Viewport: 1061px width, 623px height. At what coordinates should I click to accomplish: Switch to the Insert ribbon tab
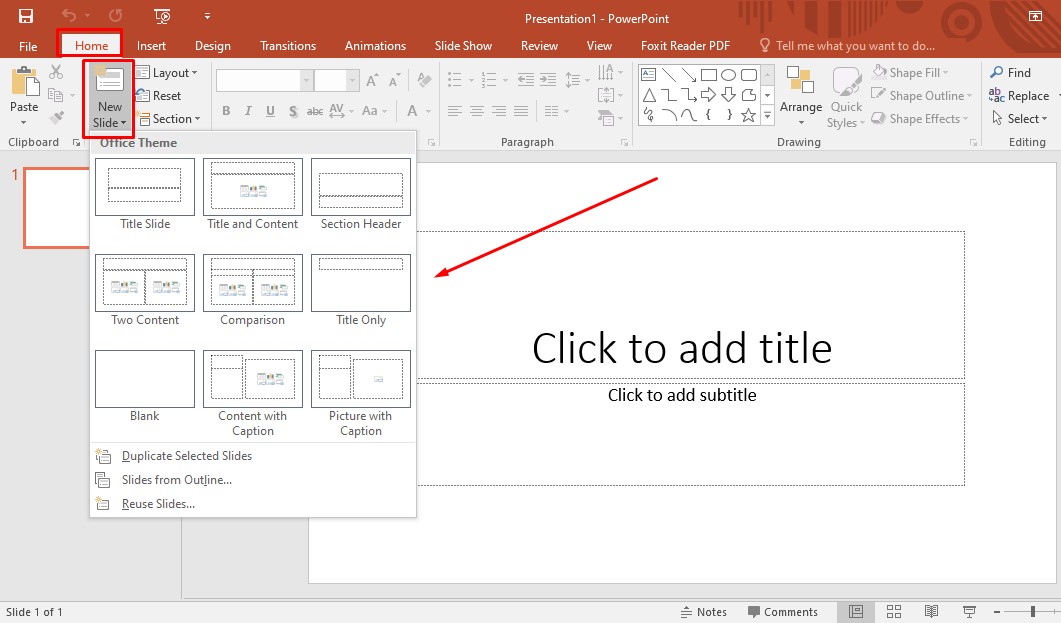[151, 45]
